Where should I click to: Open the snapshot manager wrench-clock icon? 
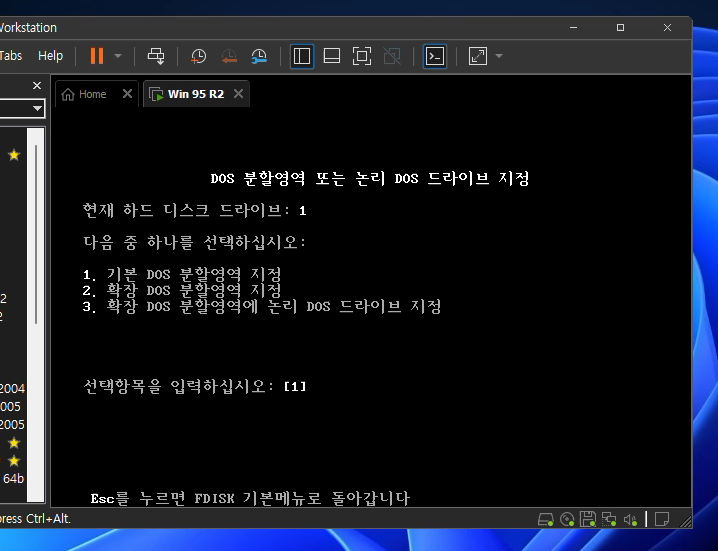click(259, 56)
